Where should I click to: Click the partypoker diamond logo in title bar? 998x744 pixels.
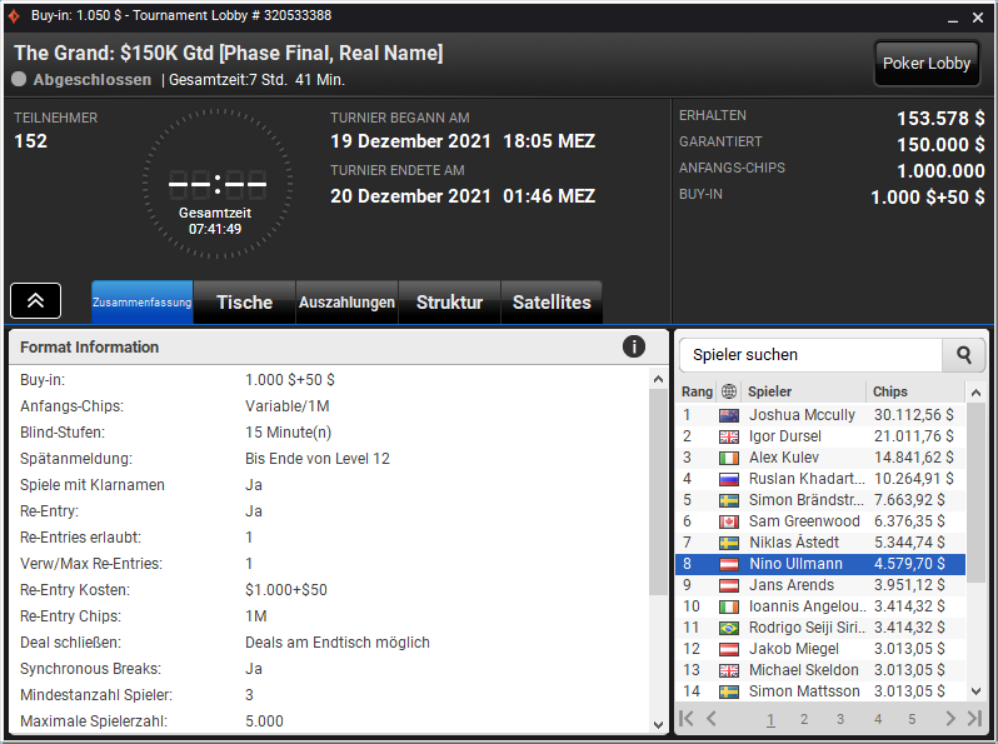[x=14, y=15]
